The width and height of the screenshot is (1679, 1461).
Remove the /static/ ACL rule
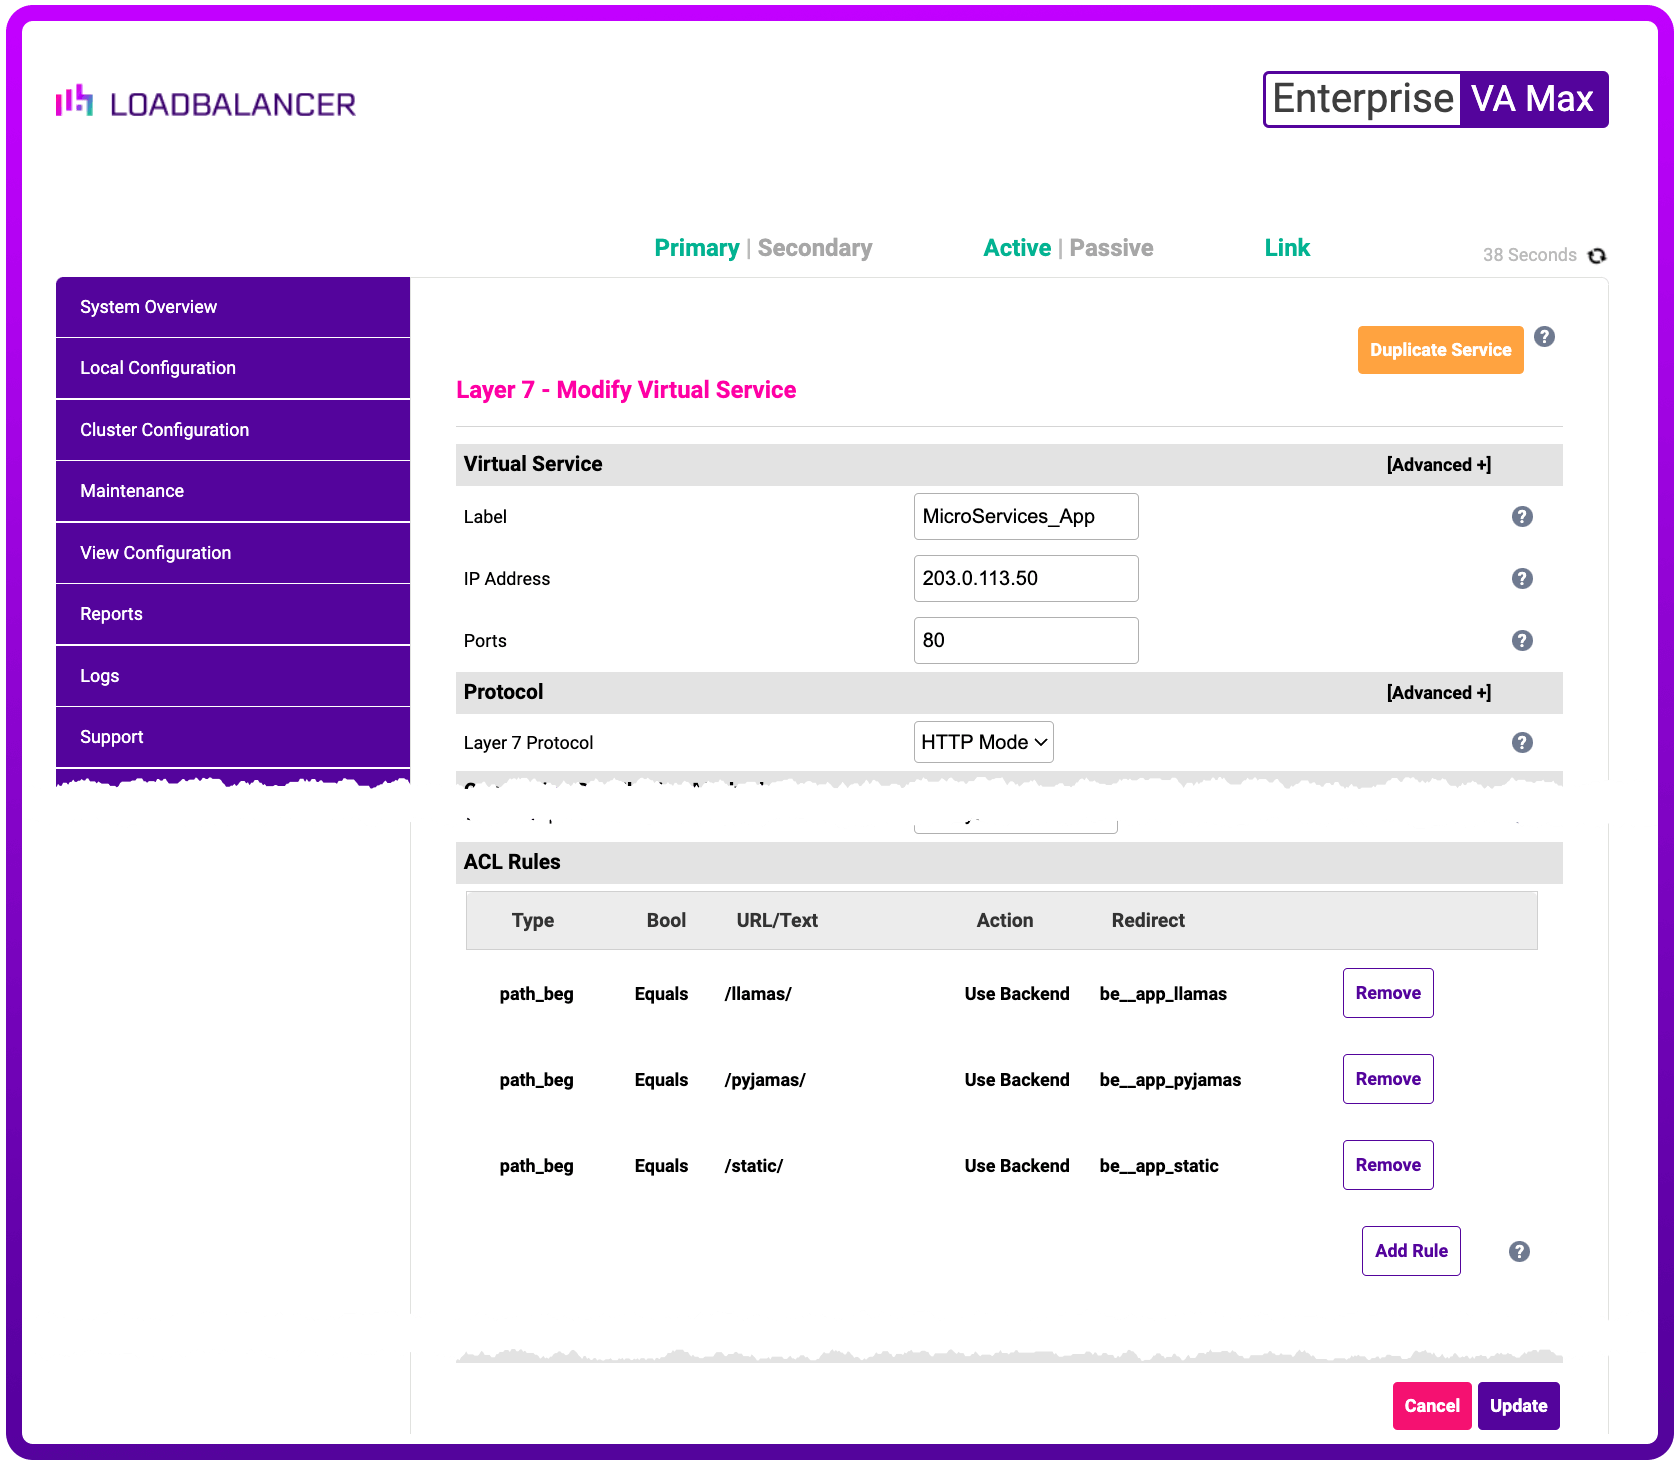1387,1165
